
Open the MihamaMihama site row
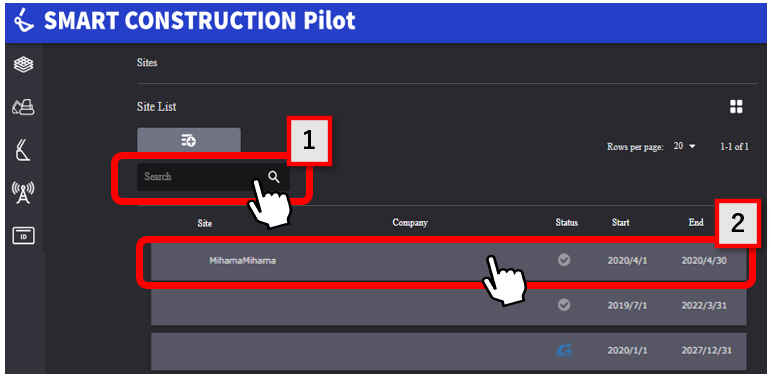pos(448,261)
